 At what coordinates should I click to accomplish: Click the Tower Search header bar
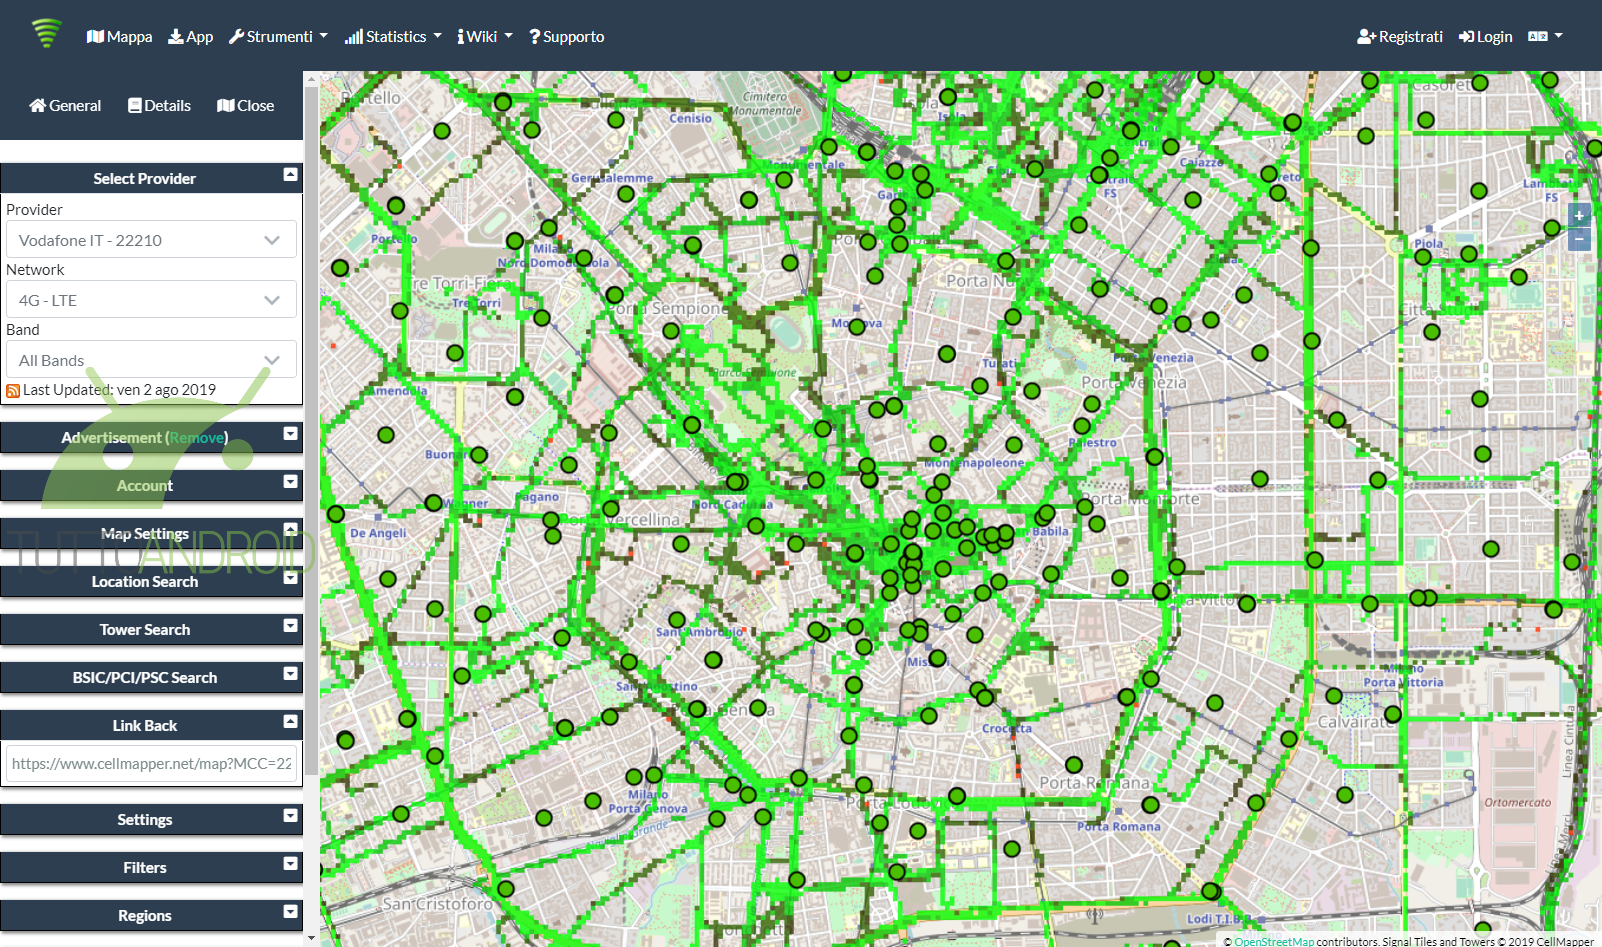pos(151,630)
